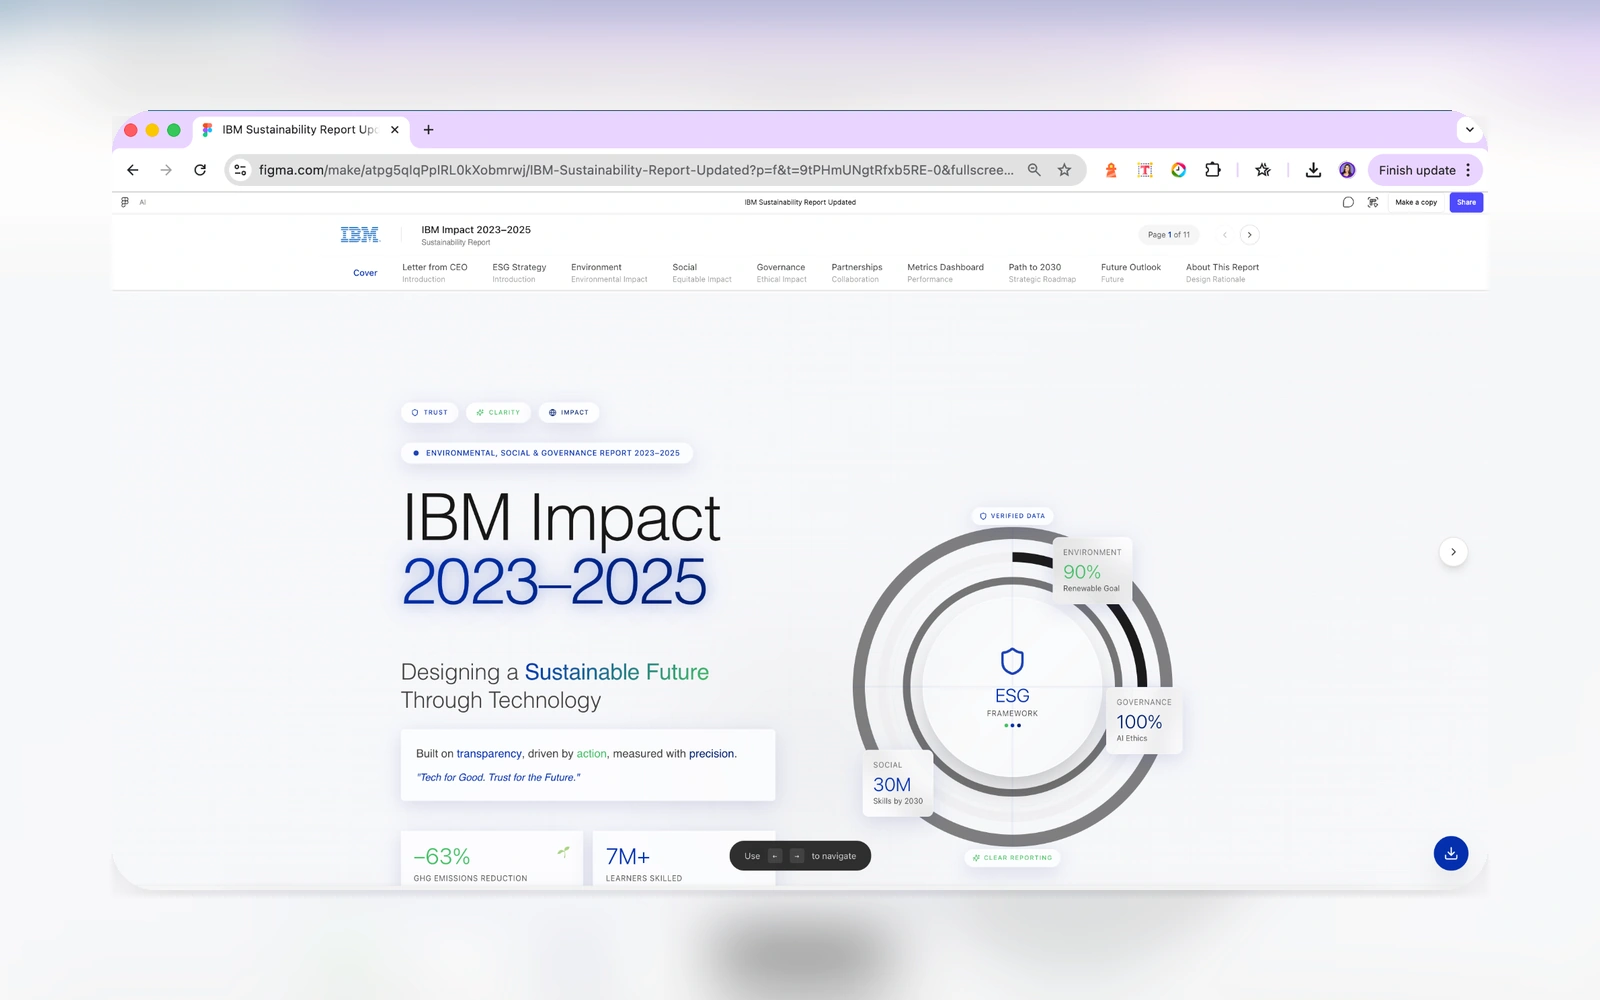Go back to the previous browser page
The width and height of the screenshot is (1600, 1000).
tap(133, 170)
